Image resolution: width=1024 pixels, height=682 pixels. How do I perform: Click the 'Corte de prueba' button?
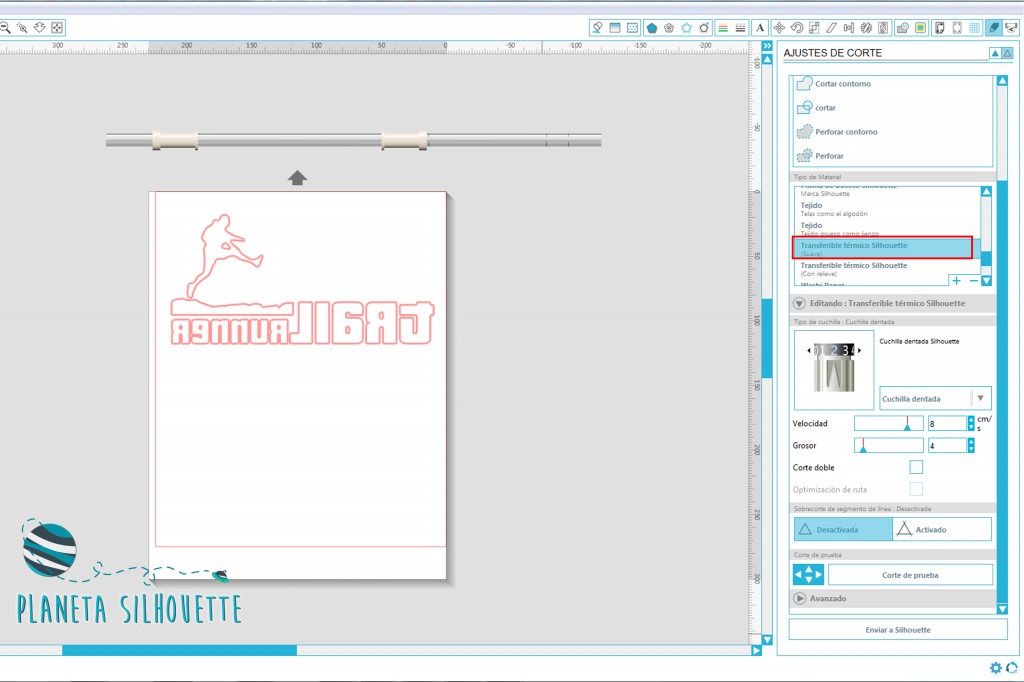910,575
